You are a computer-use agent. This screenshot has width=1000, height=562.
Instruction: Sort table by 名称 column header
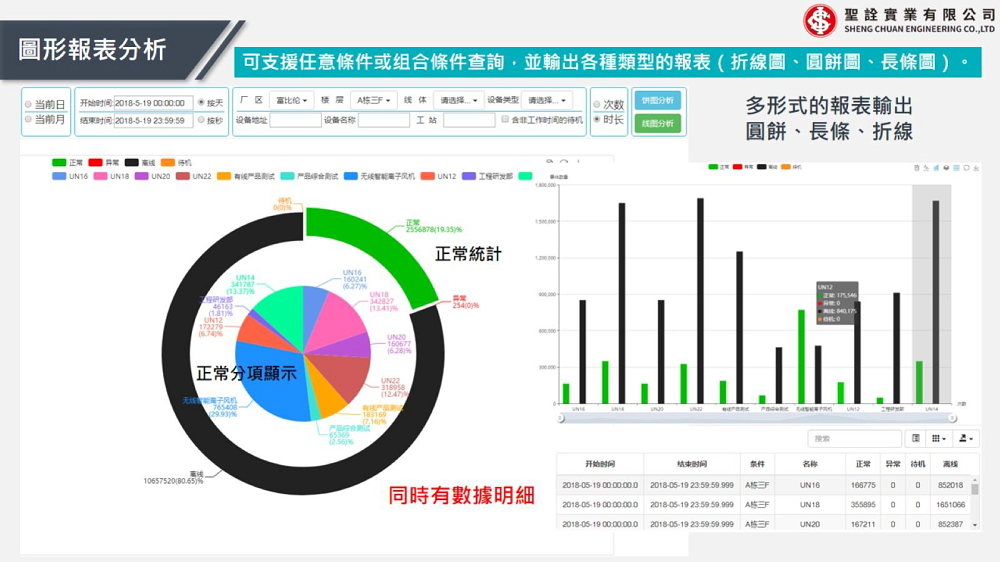[x=809, y=464]
